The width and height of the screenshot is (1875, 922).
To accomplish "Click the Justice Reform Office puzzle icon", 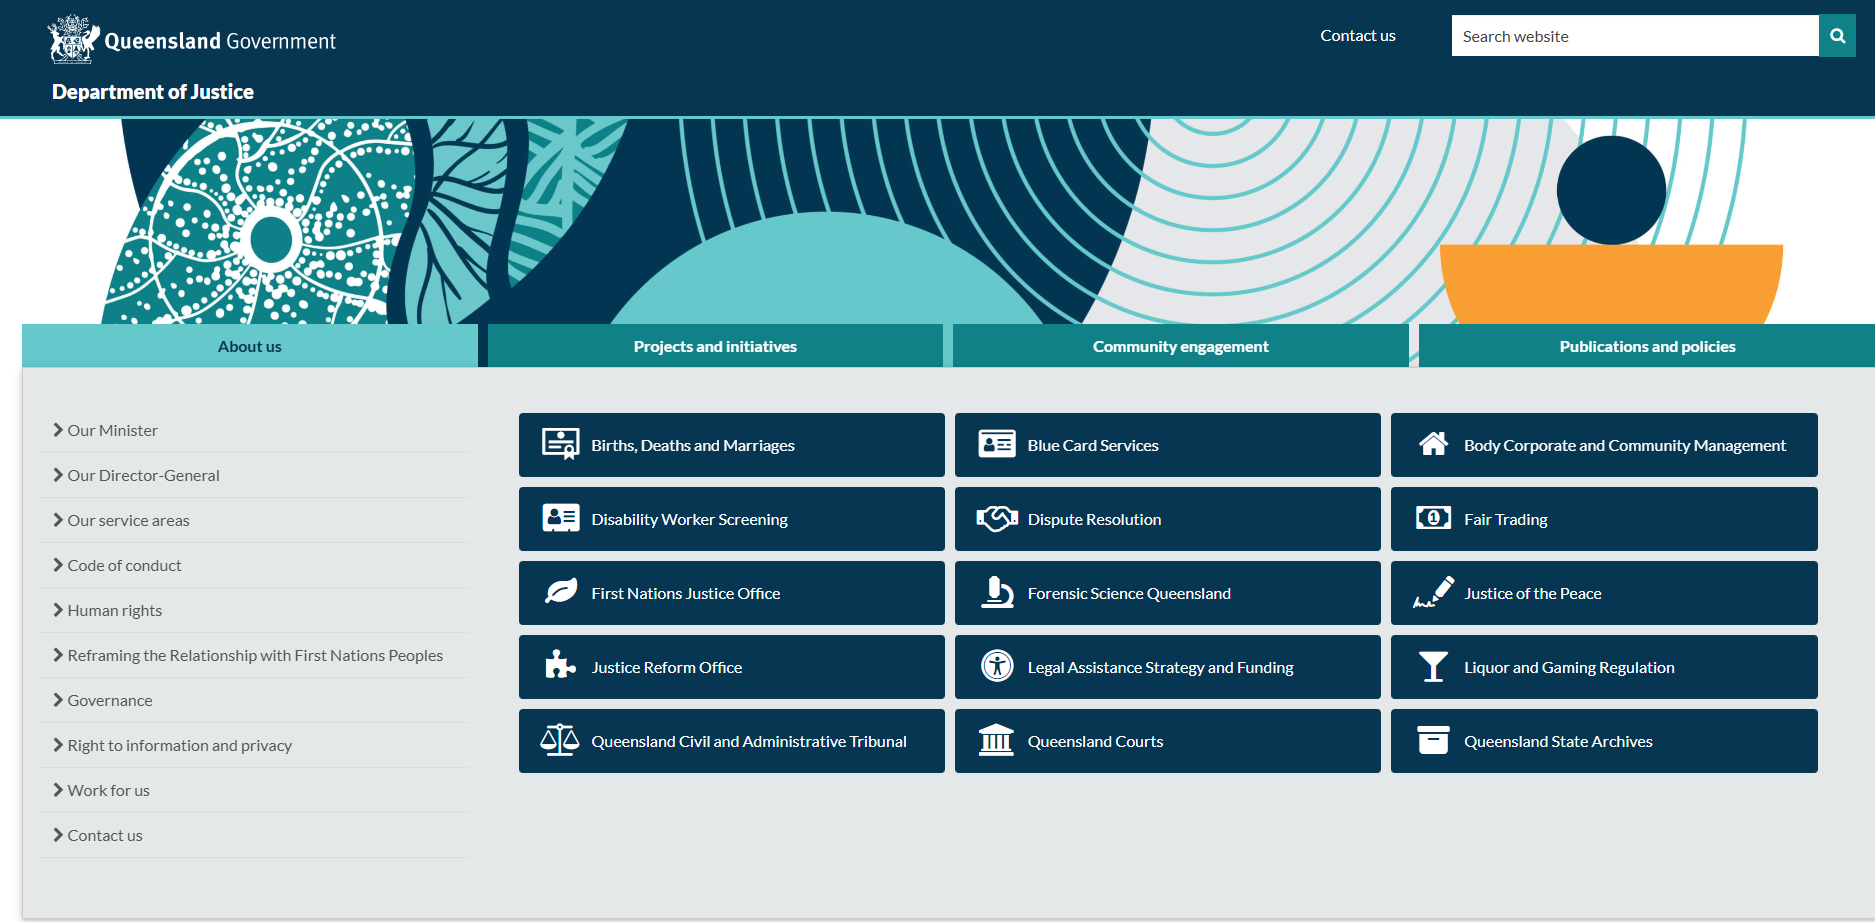I will pyautogui.click(x=560, y=666).
